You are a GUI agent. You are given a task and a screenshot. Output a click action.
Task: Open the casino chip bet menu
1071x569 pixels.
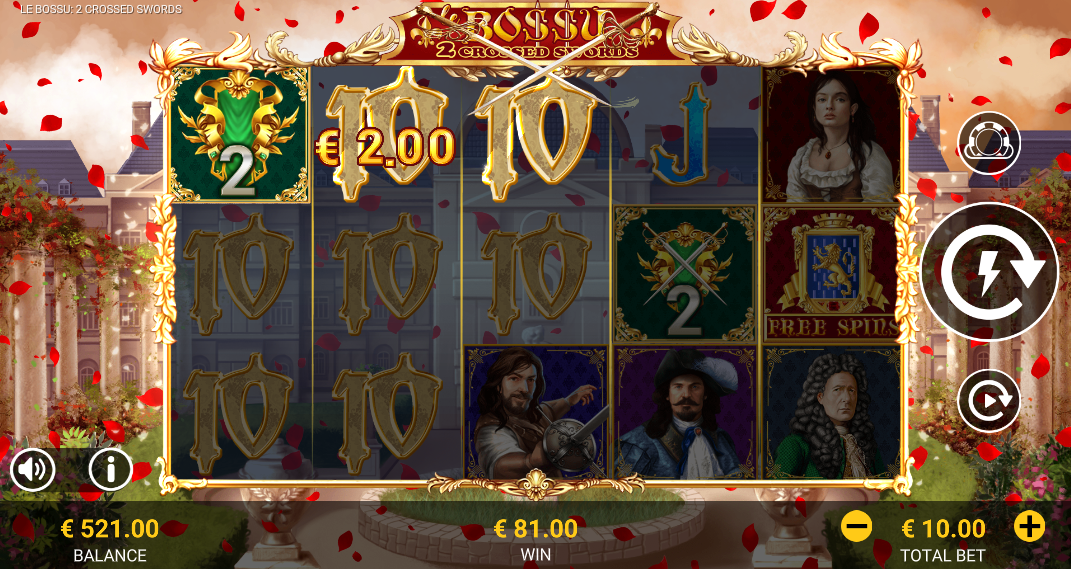tap(988, 144)
